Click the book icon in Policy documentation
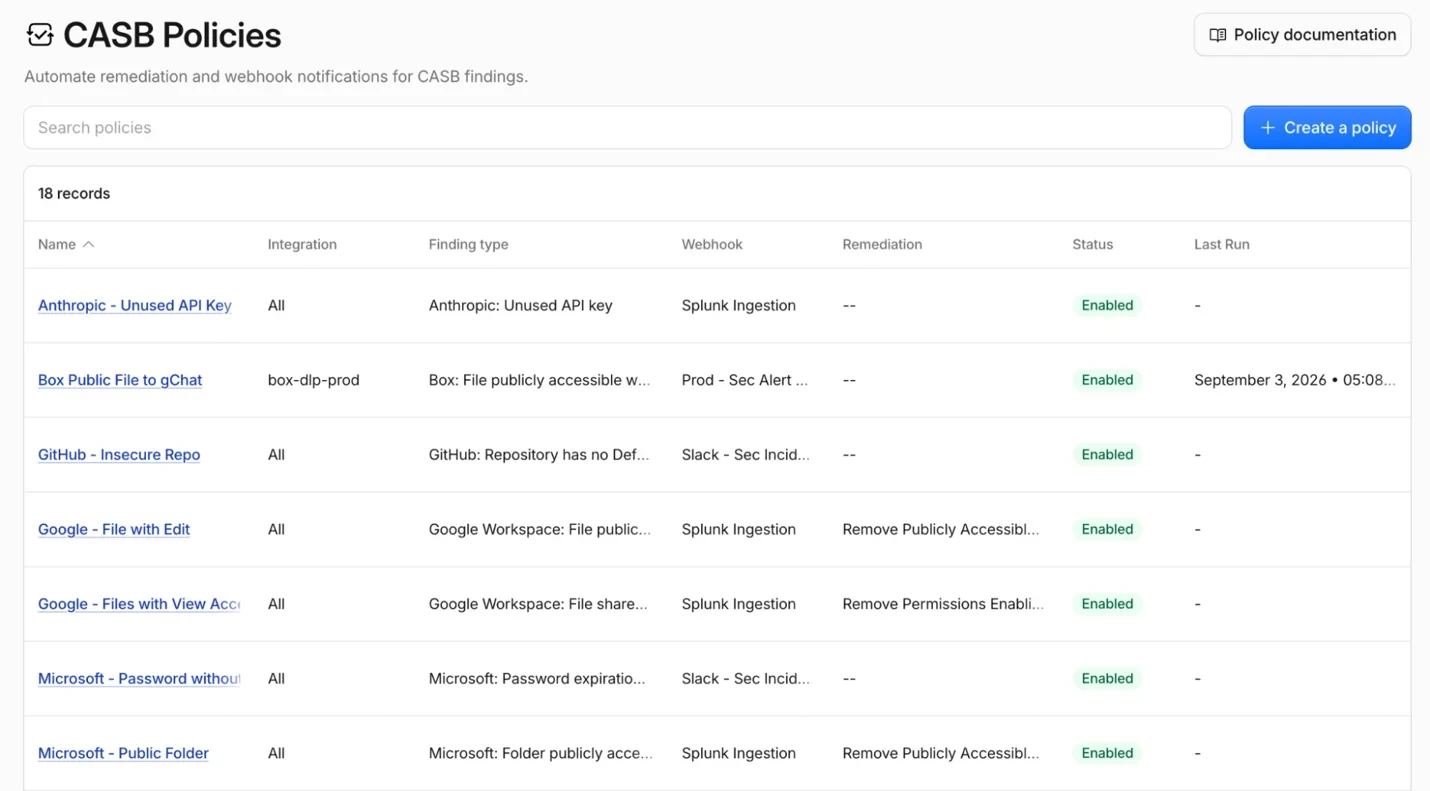 coord(1217,35)
